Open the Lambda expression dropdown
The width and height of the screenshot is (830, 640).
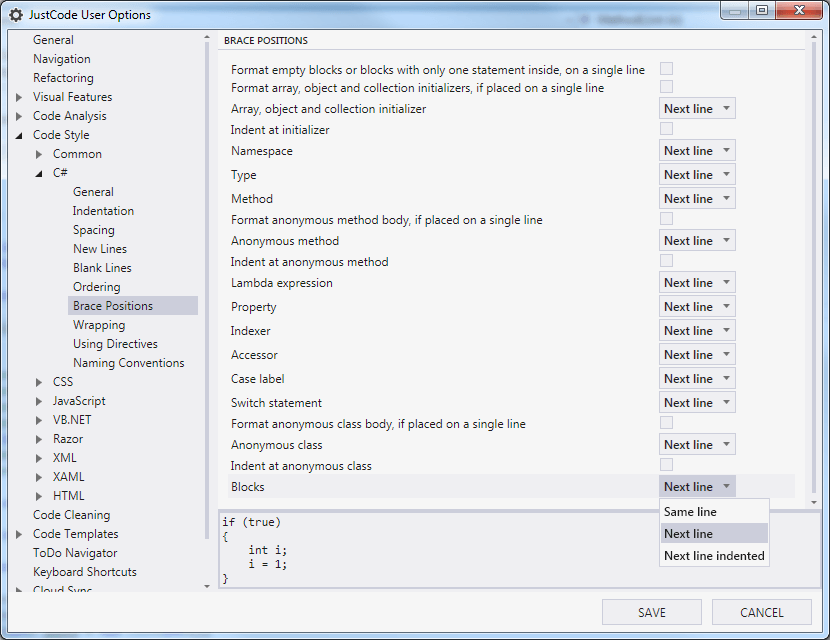coord(697,283)
